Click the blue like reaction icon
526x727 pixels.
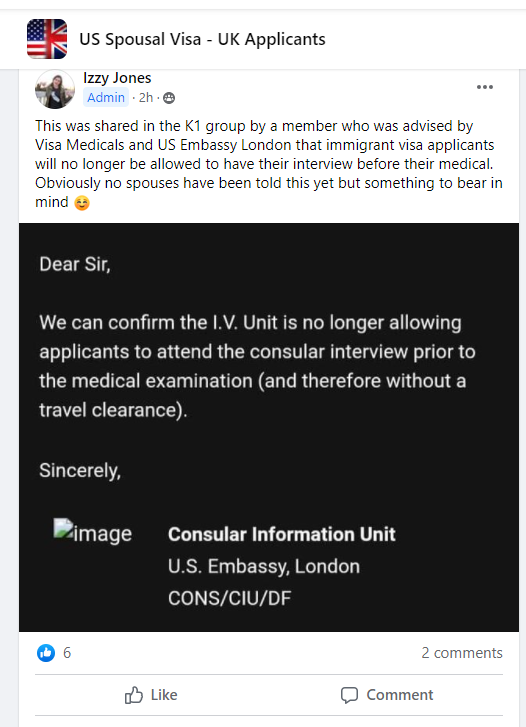coord(46,653)
